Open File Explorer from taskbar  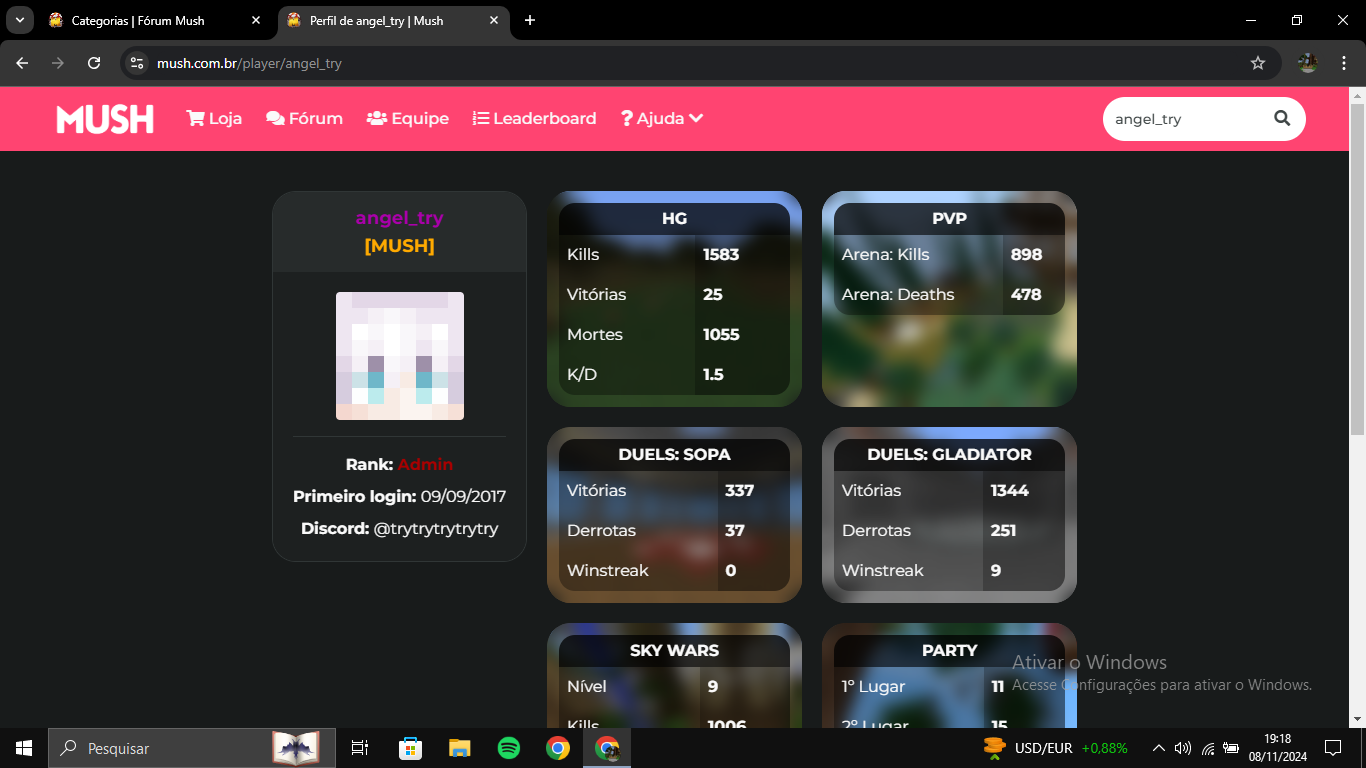point(459,748)
